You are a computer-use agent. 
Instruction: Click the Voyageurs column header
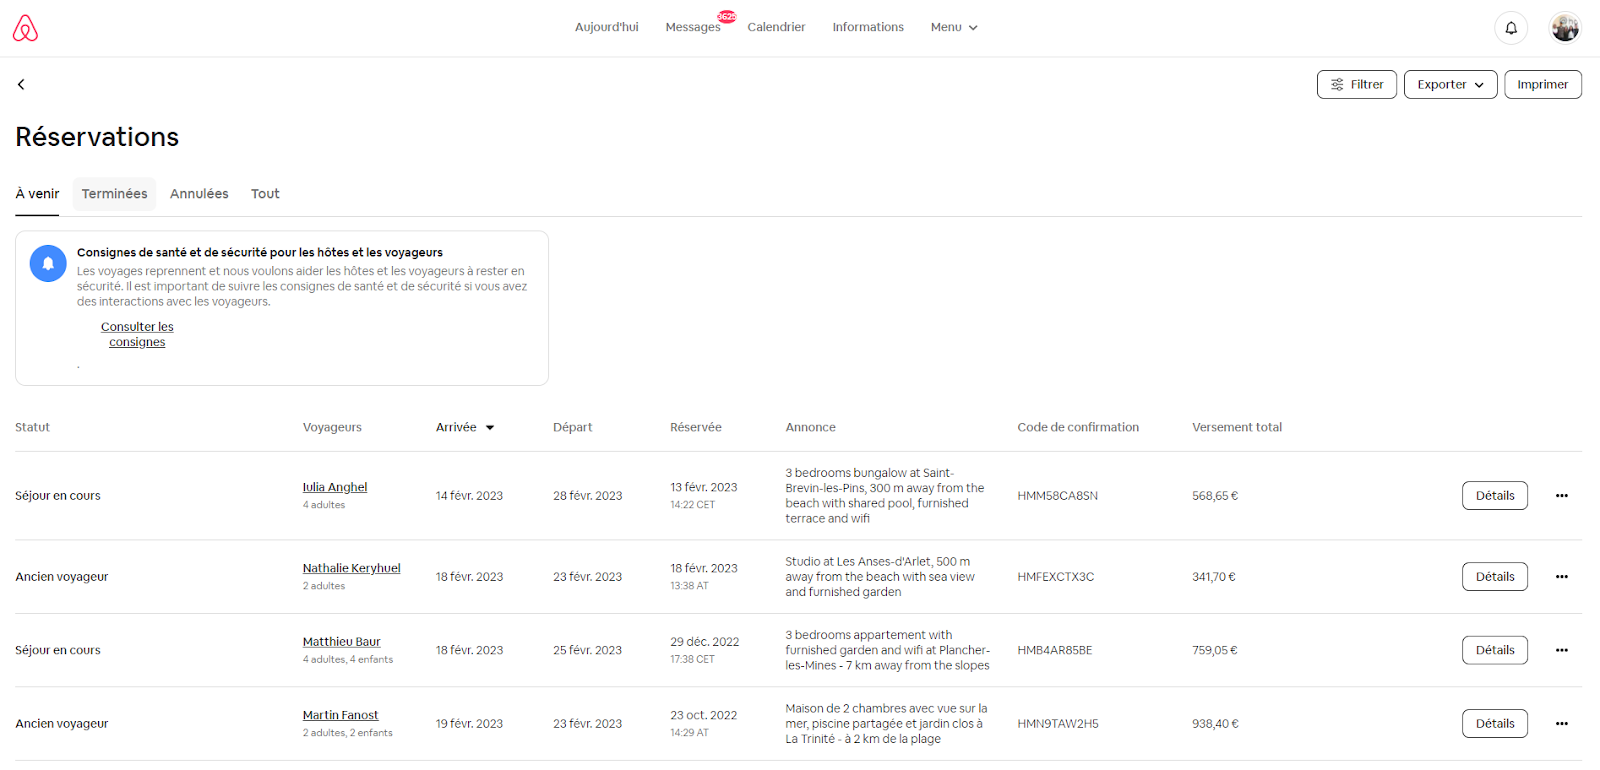tap(332, 428)
